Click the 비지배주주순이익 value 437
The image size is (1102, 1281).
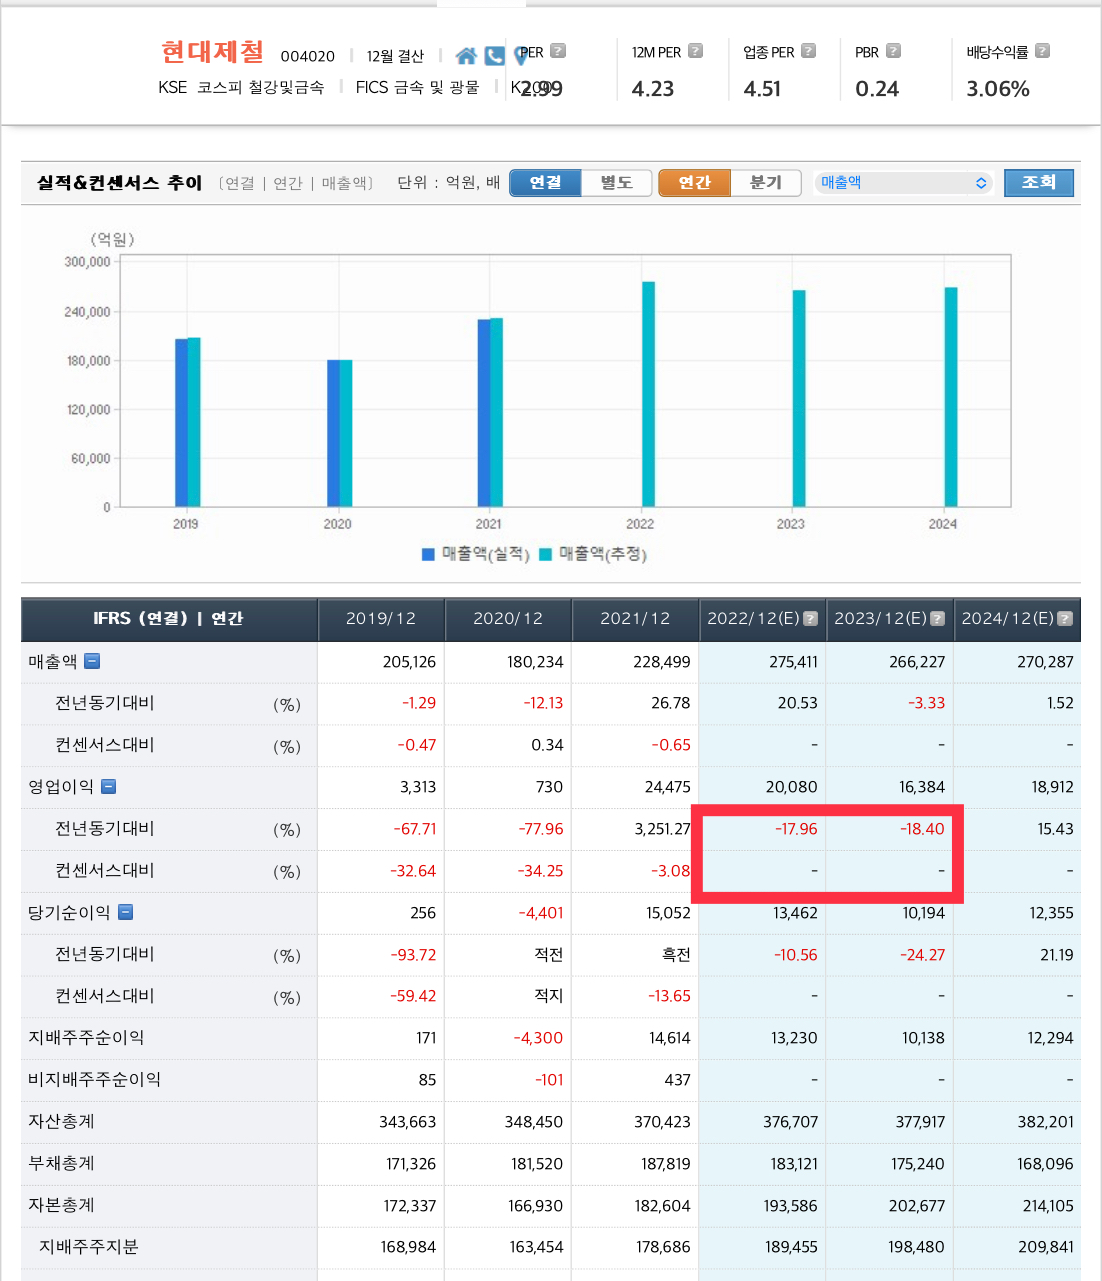point(677,1080)
